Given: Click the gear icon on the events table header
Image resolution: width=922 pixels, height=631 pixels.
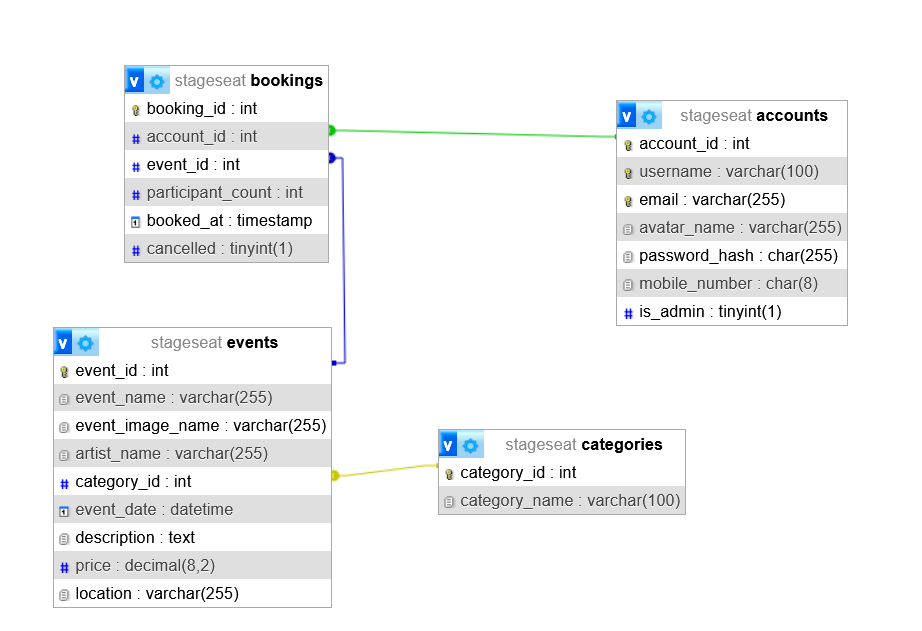Looking at the screenshot, I should tap(84, 342).
